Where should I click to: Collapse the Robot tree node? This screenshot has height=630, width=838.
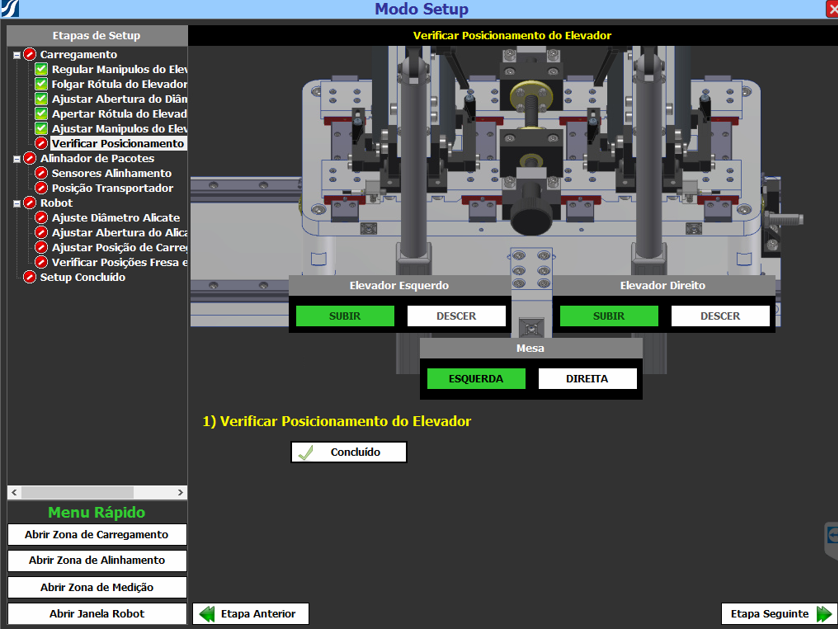[x=17, y=203]
